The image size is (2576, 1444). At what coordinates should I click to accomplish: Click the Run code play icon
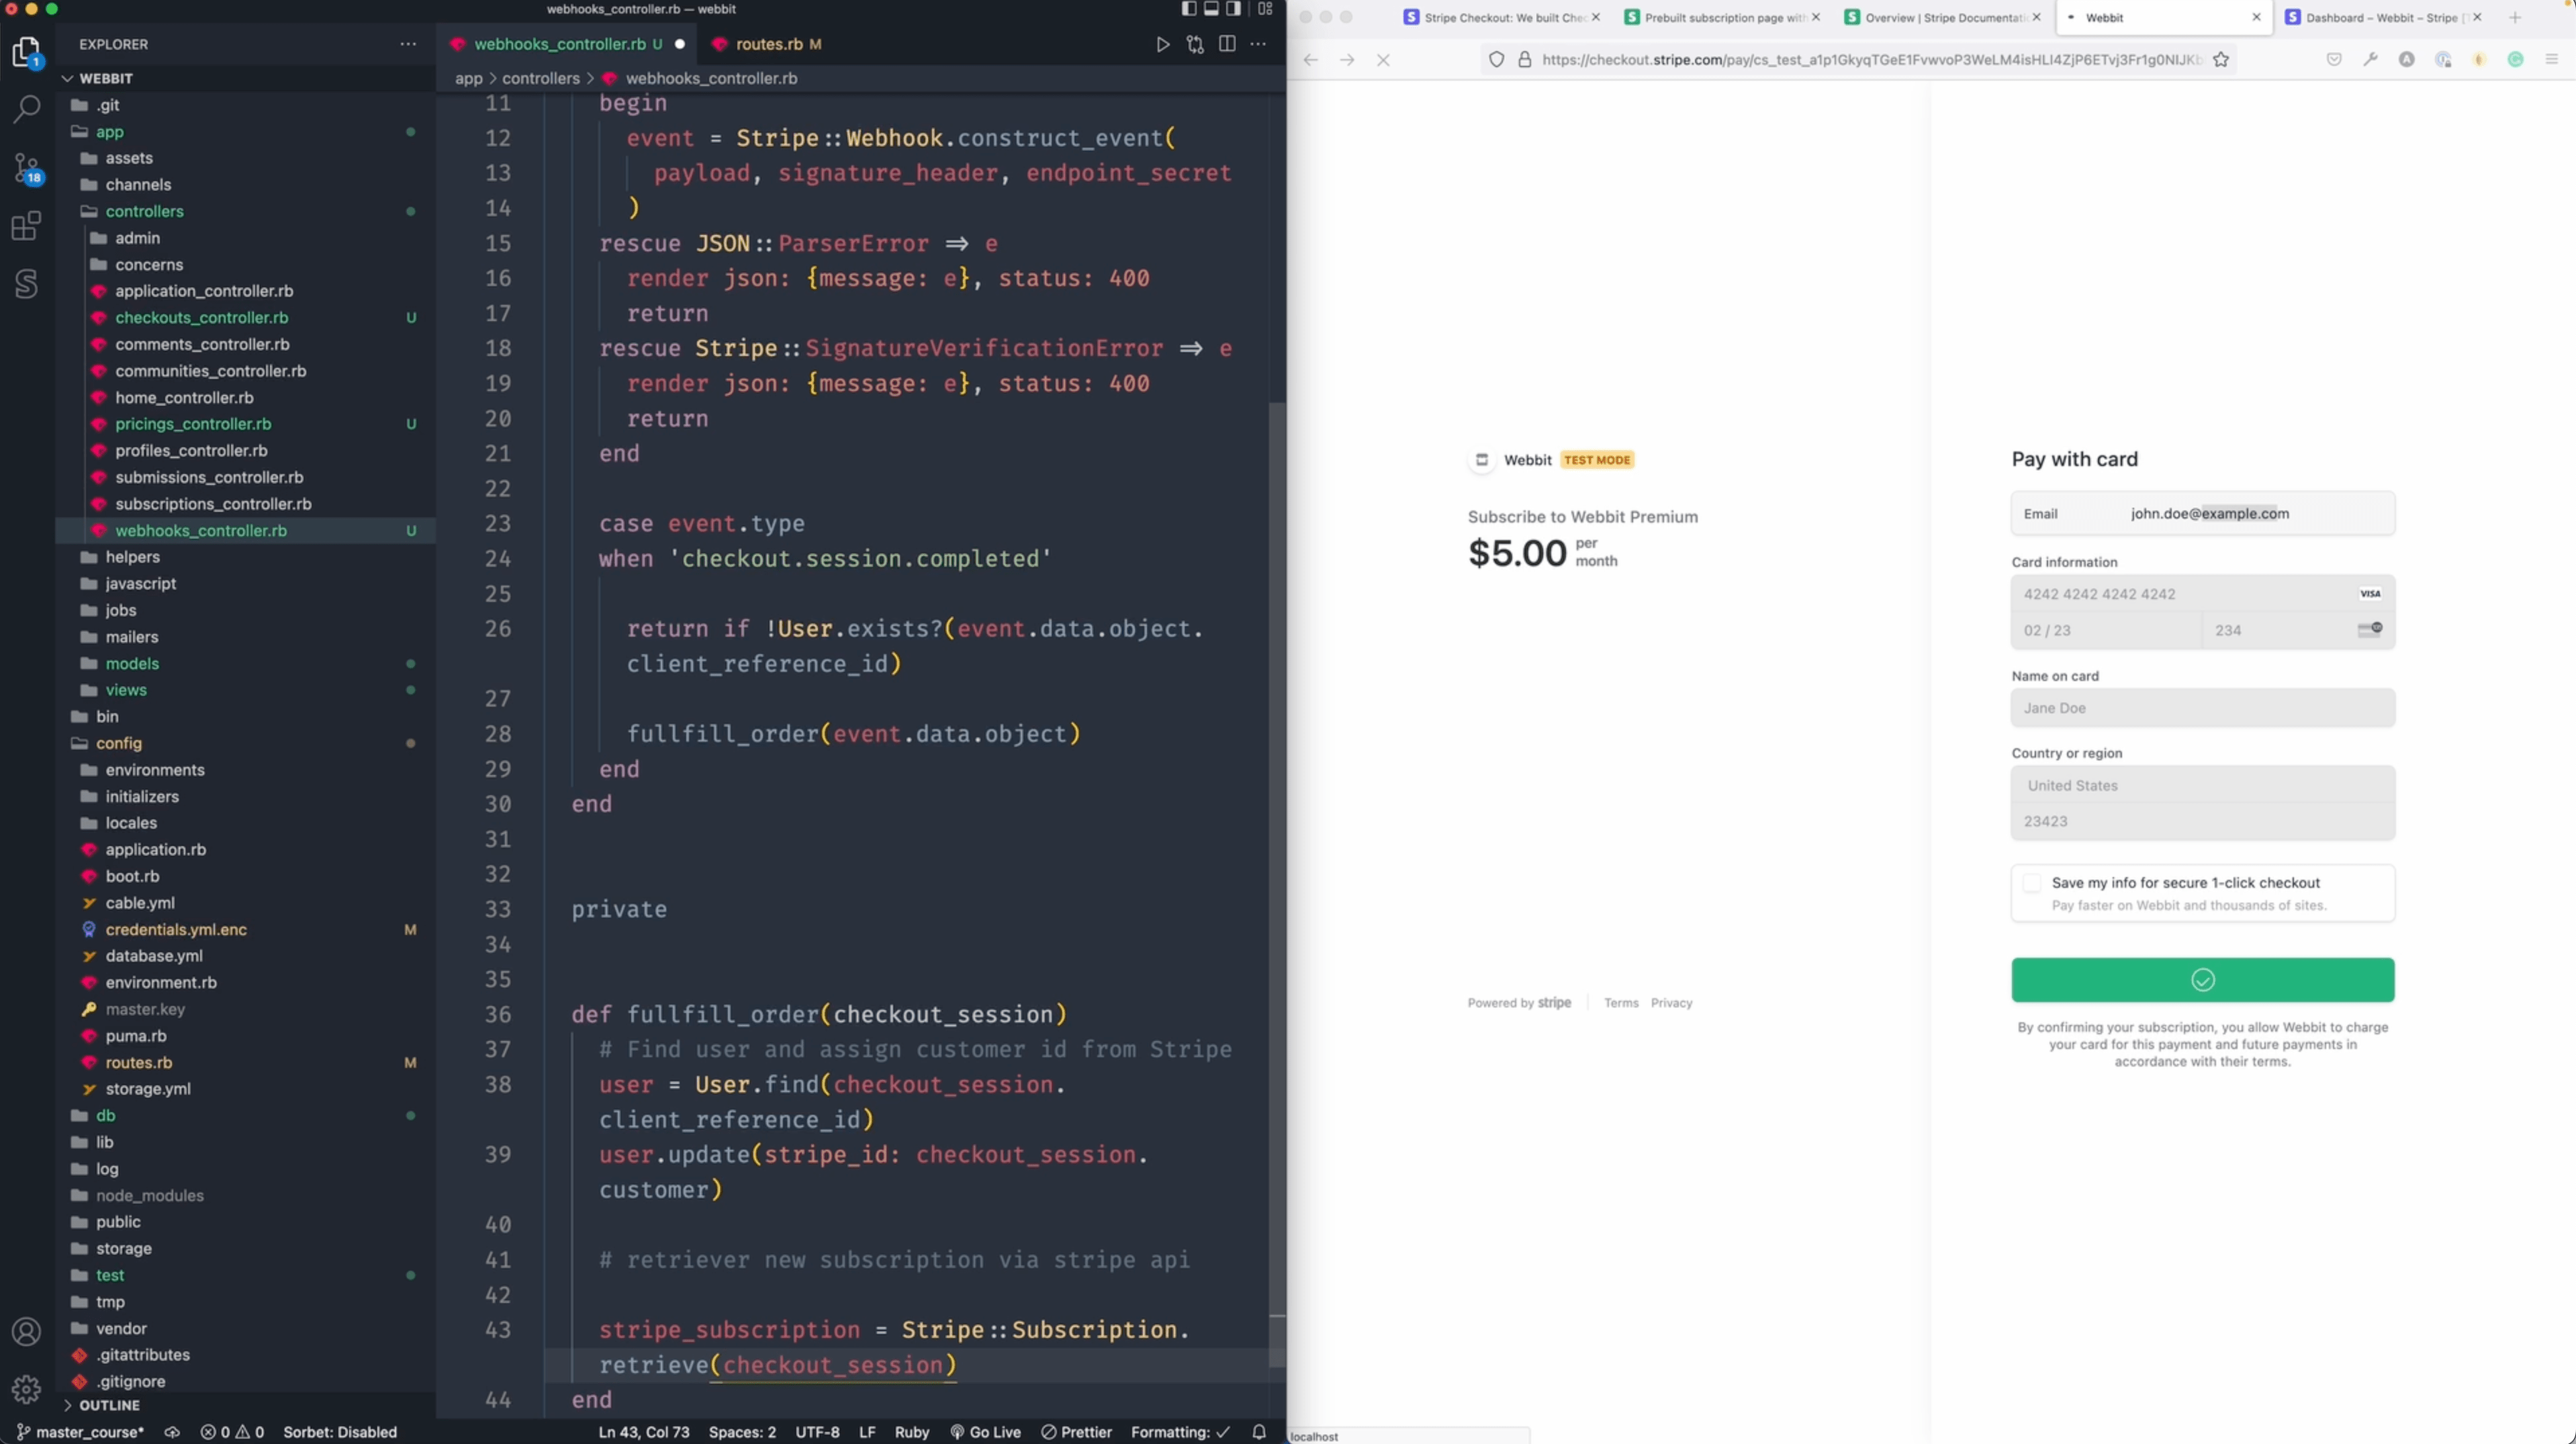coord(1162,44)
